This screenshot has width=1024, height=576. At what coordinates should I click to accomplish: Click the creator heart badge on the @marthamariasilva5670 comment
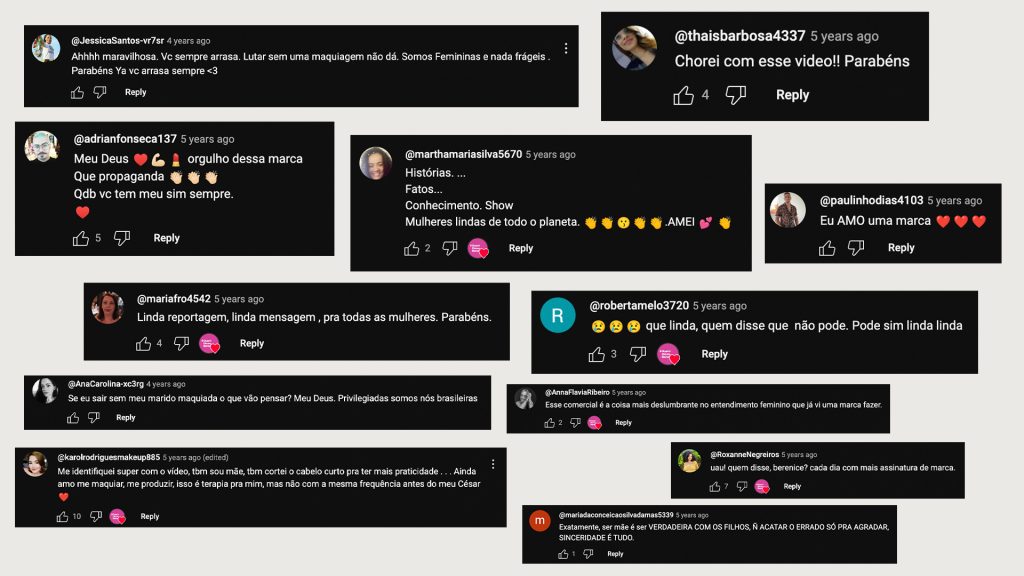click(478, 249)
